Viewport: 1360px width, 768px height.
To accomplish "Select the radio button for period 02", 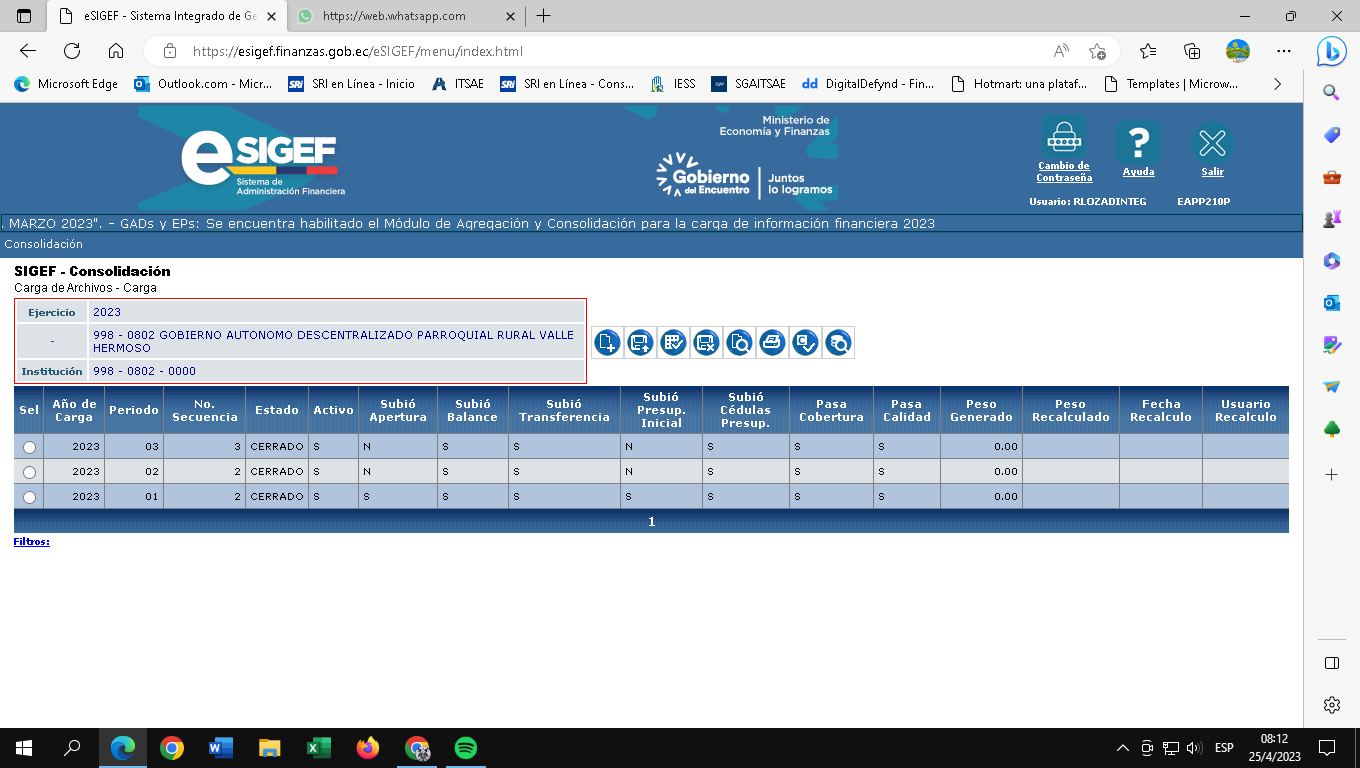I will [29, 472].
